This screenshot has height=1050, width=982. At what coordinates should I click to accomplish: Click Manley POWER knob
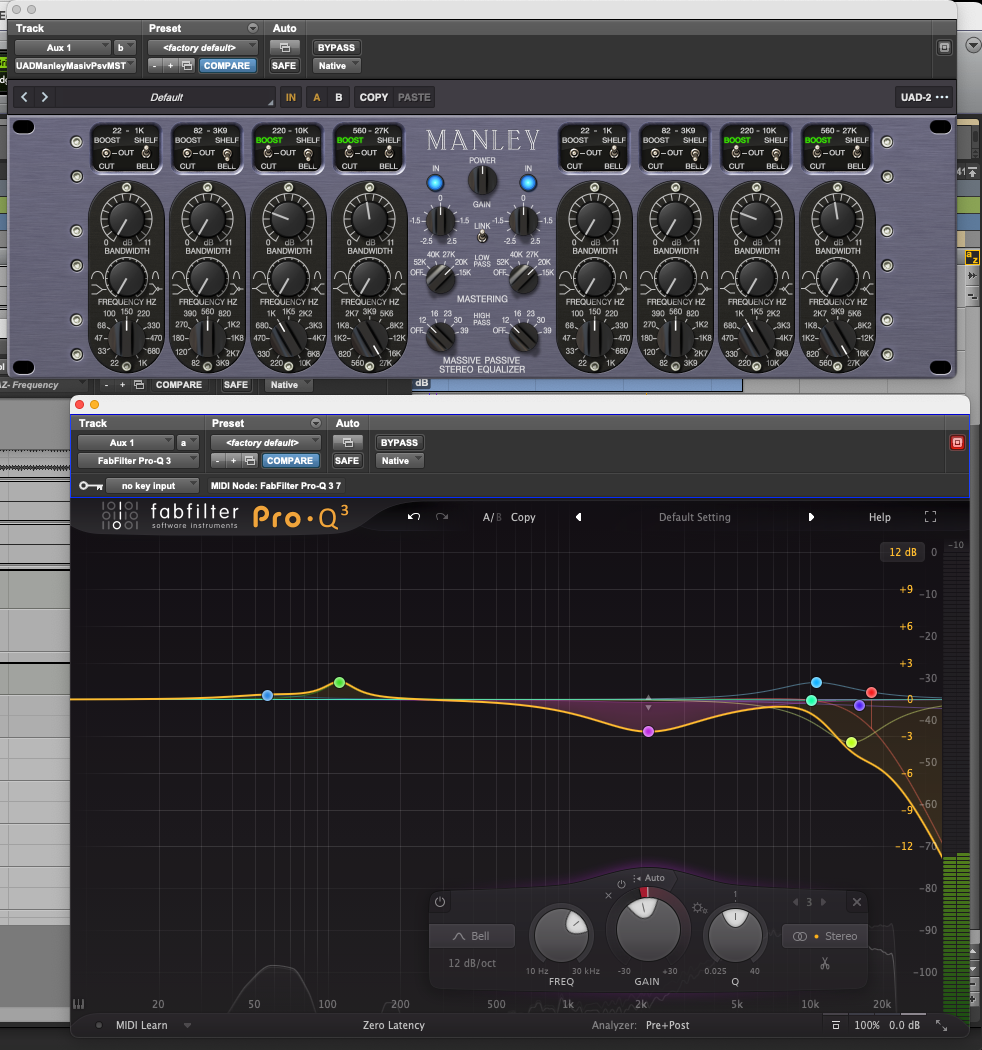[482, 181]
